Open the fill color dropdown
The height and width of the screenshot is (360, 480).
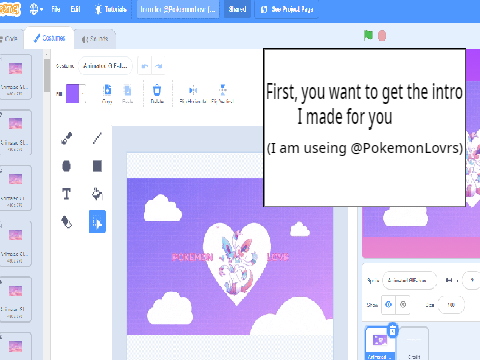coord(76,94)
